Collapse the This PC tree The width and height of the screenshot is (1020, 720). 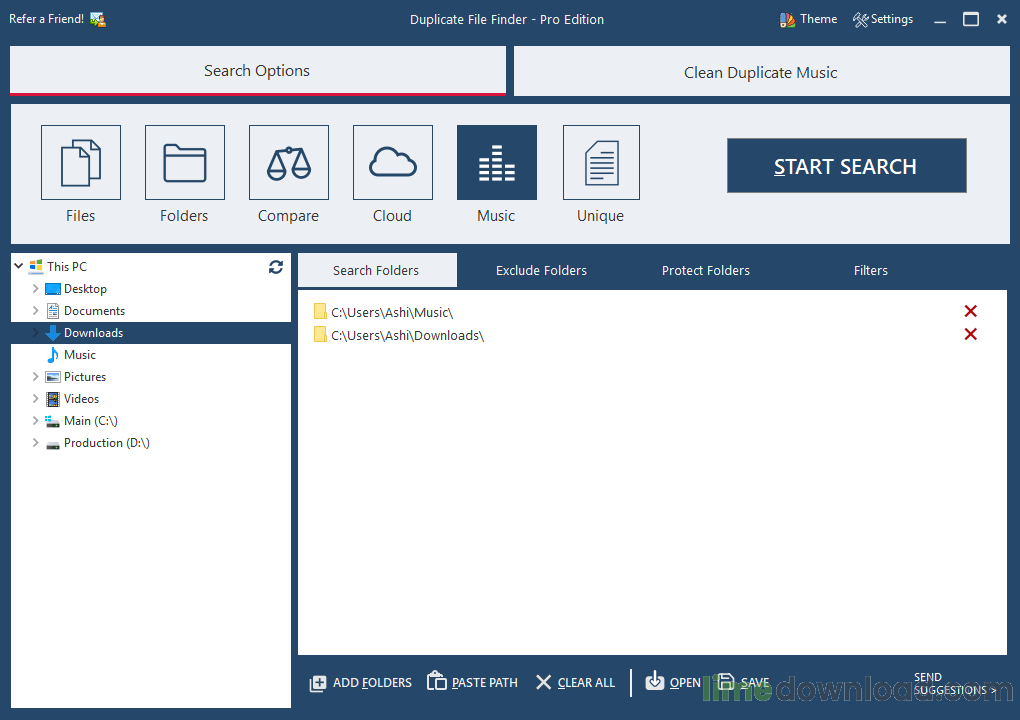19,267
